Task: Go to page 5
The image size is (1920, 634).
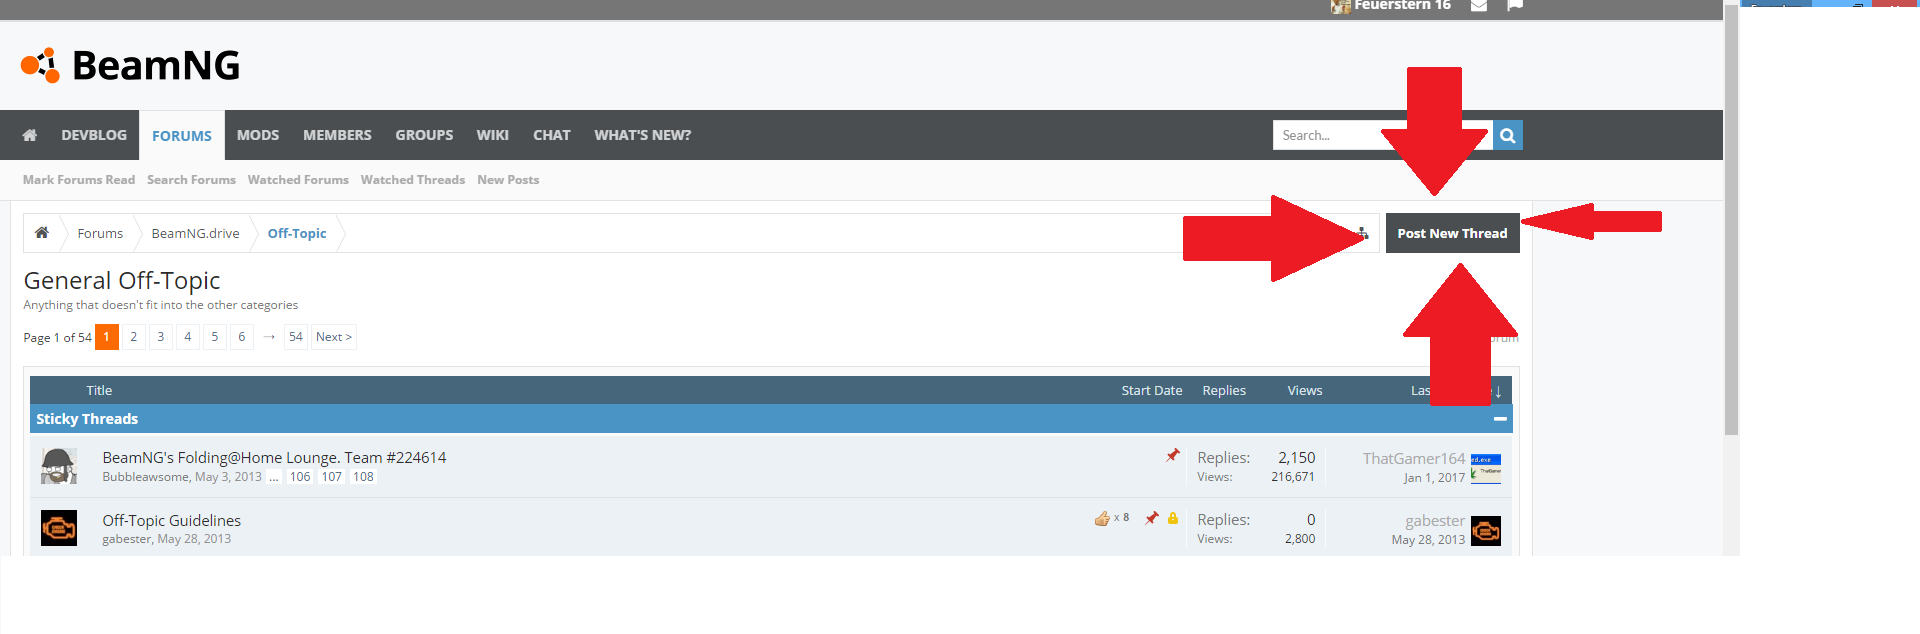Action: [215, 337]
